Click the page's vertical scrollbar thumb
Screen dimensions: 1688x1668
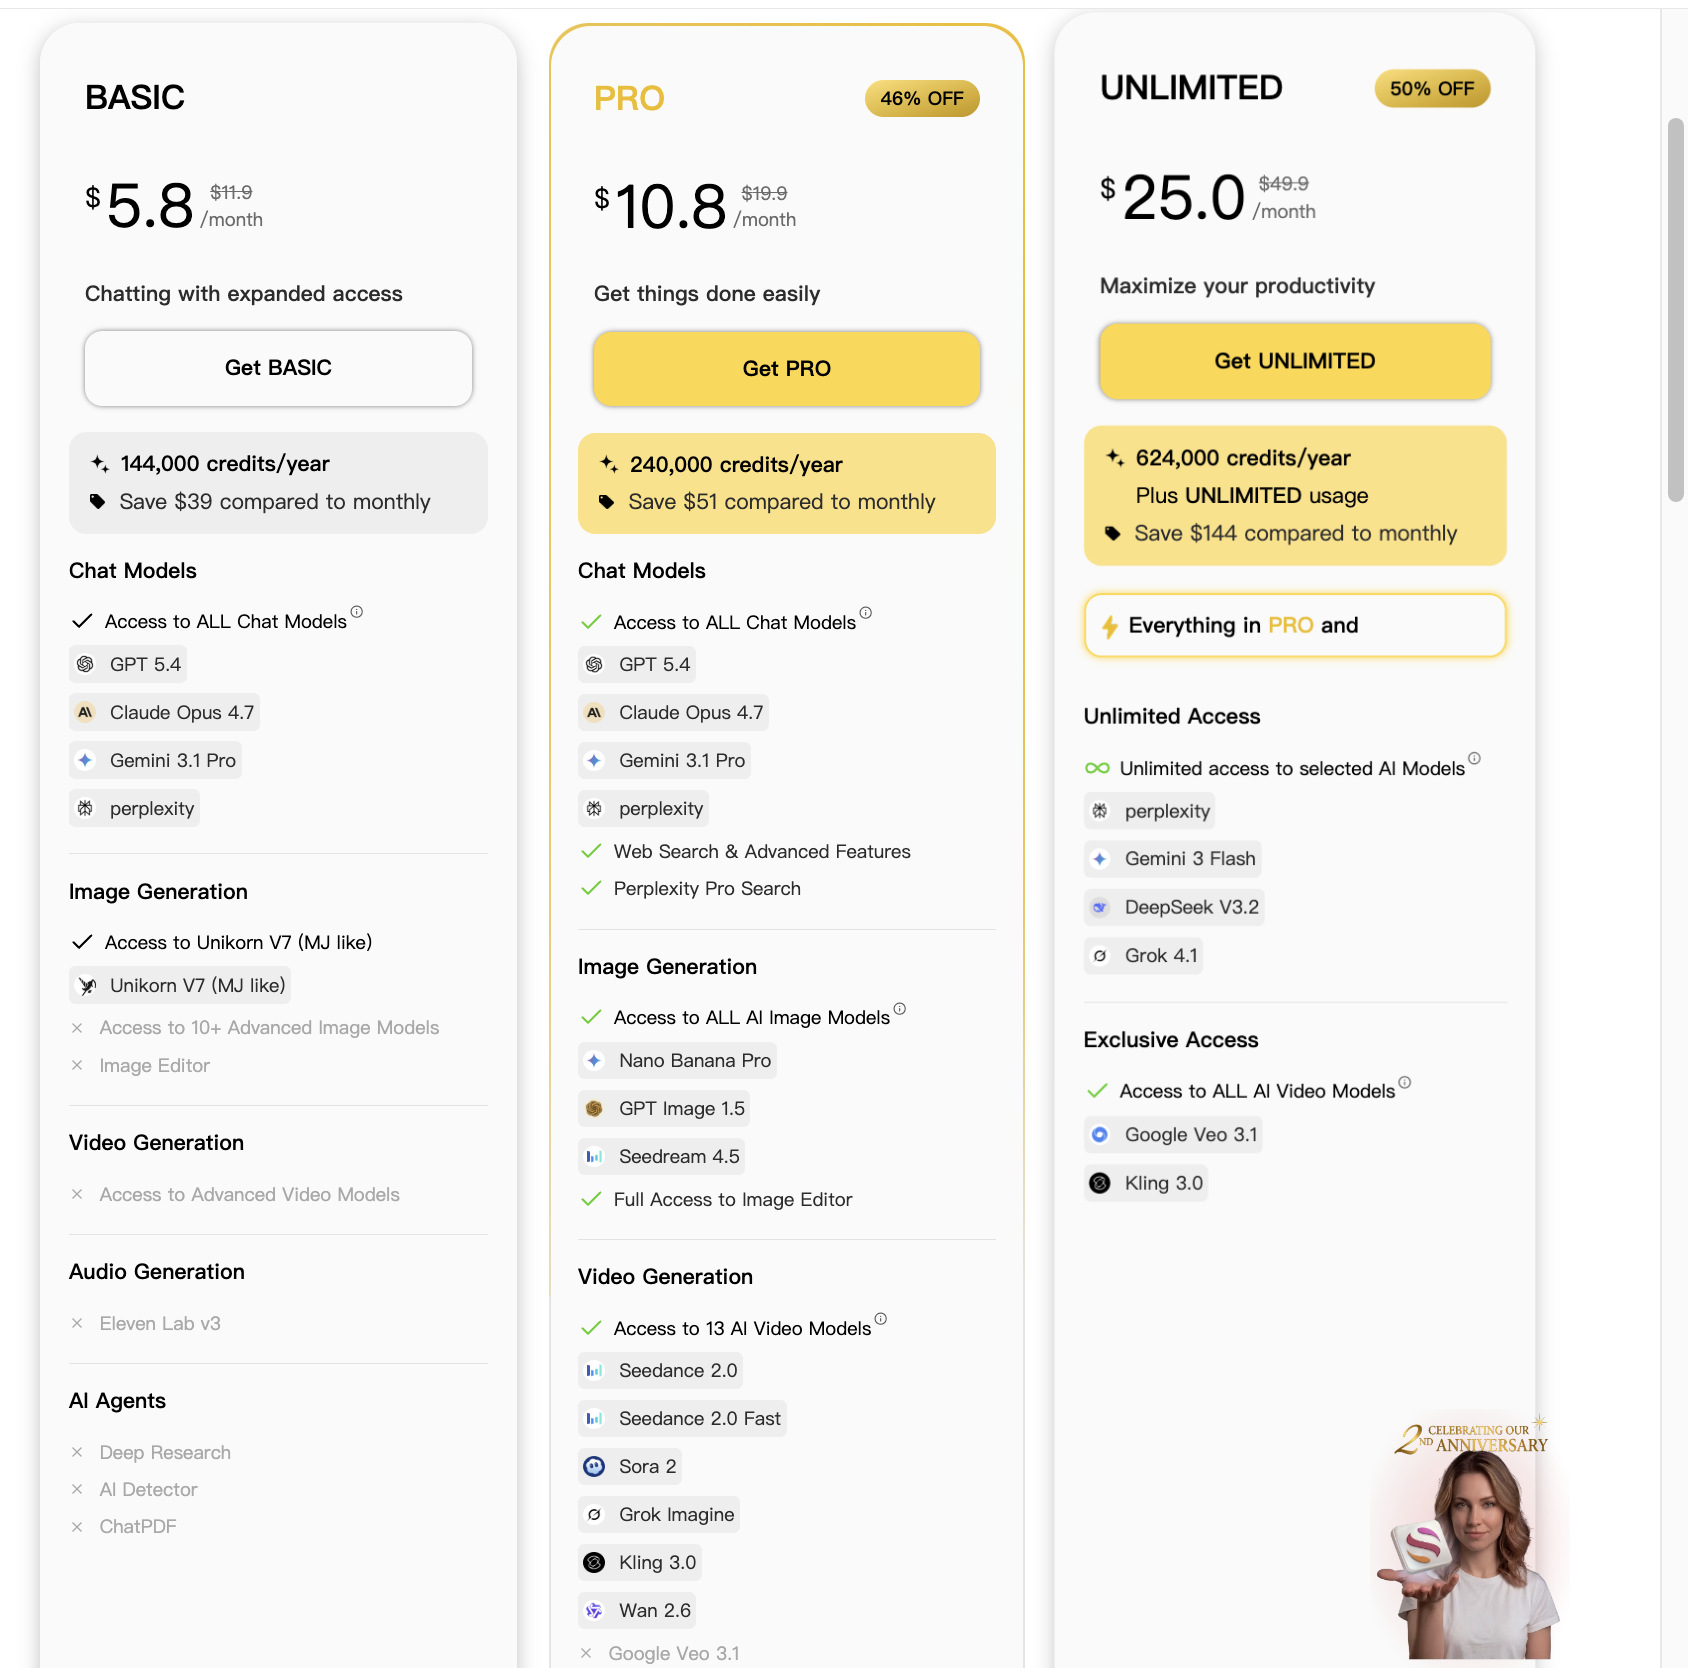coord(1676,310)
